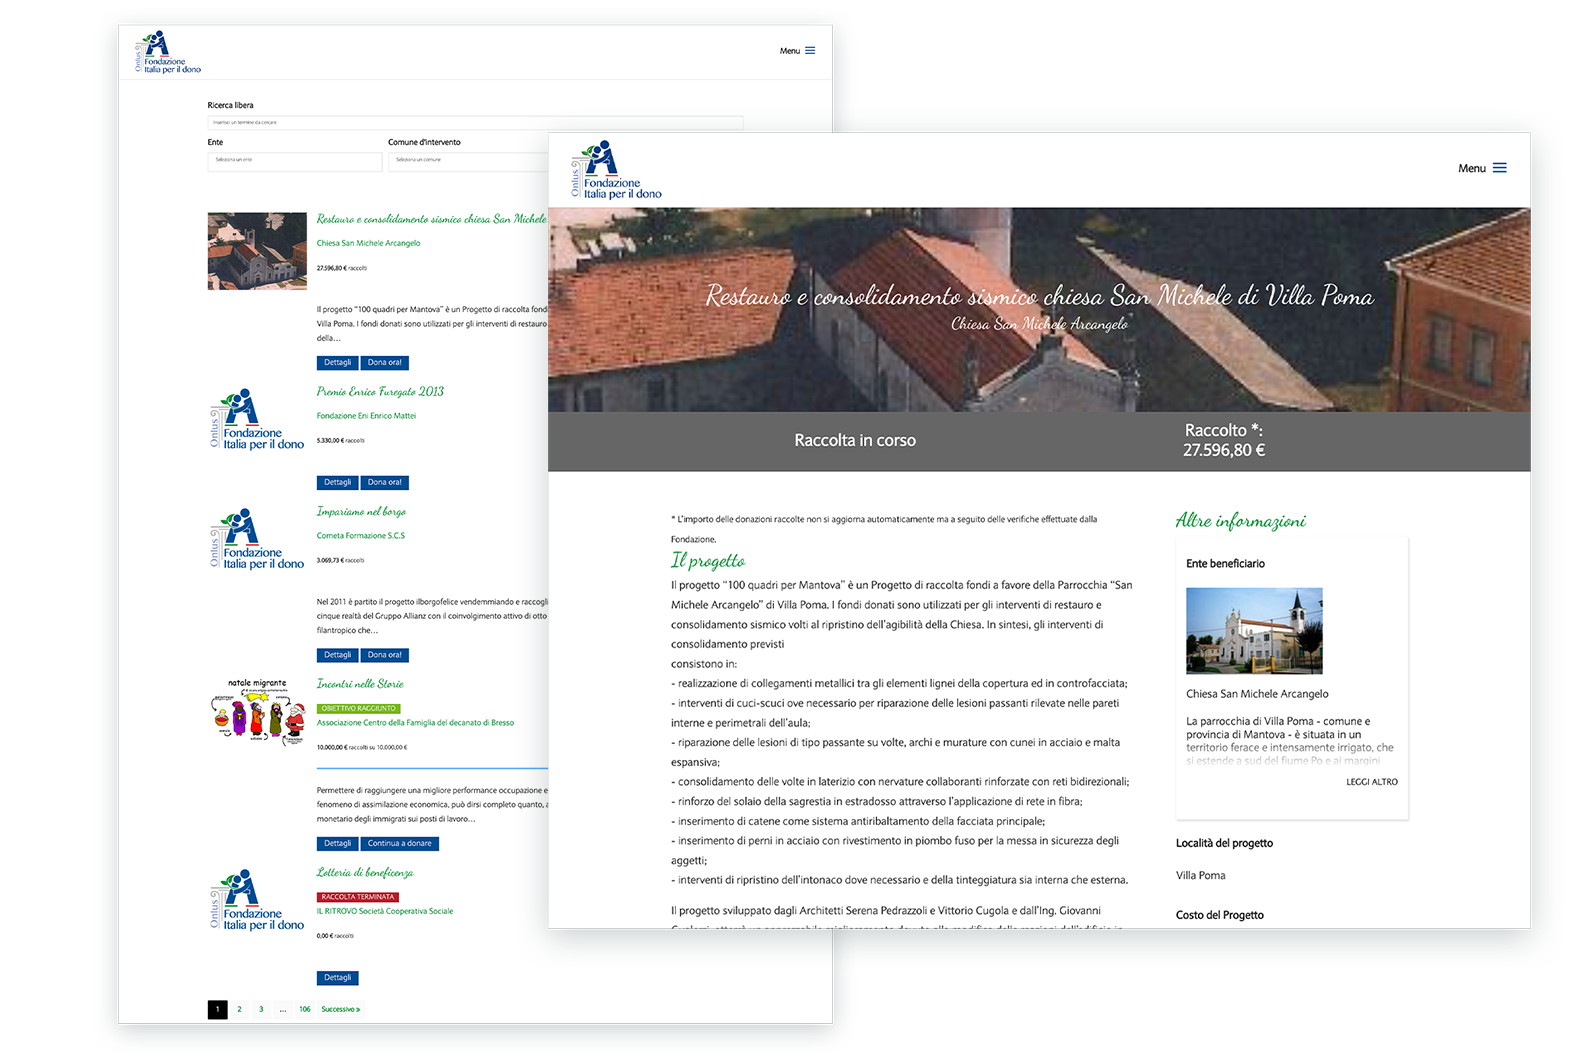
Task: Open the hamburger Menu icon in back window
Action: coord(810,51)
